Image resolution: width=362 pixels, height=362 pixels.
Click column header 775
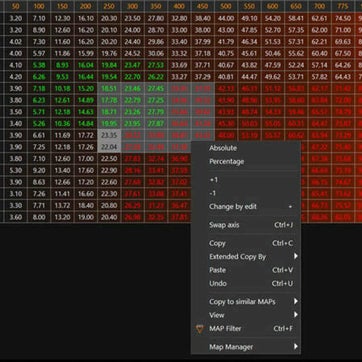tap(343, 6)
